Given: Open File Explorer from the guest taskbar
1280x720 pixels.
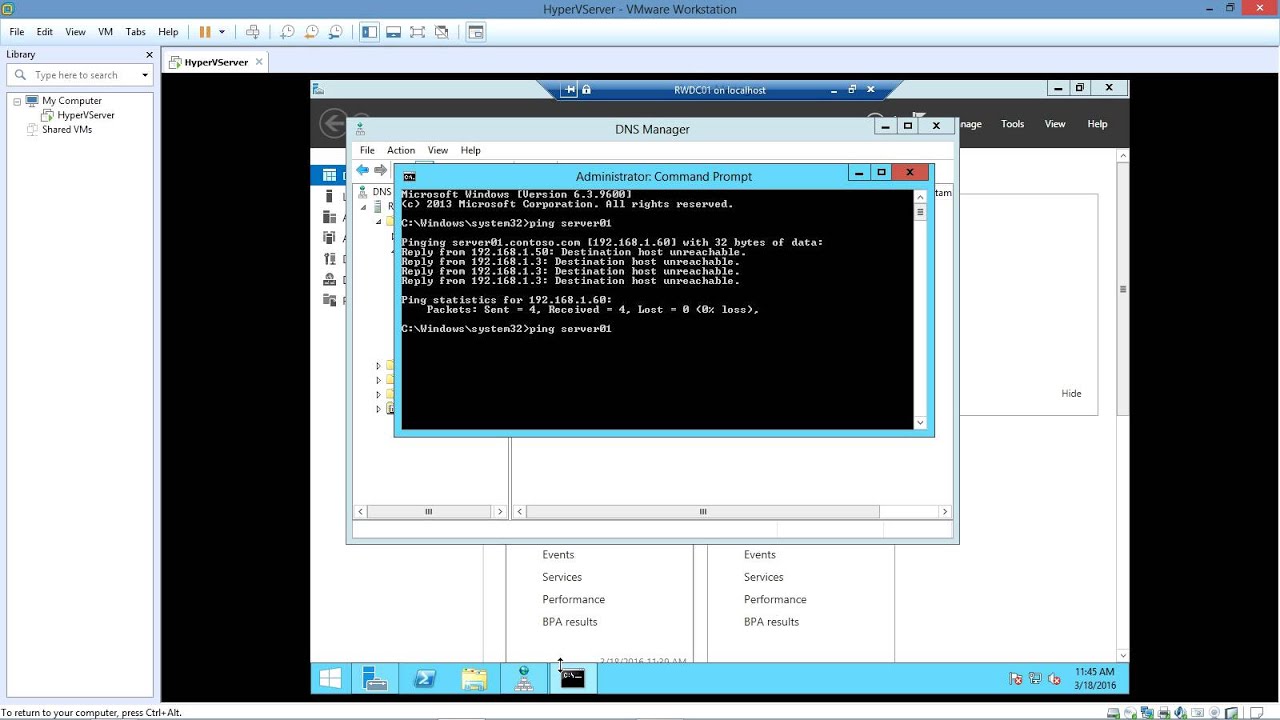Looking at the screenshot, I should tap(474, 679).
